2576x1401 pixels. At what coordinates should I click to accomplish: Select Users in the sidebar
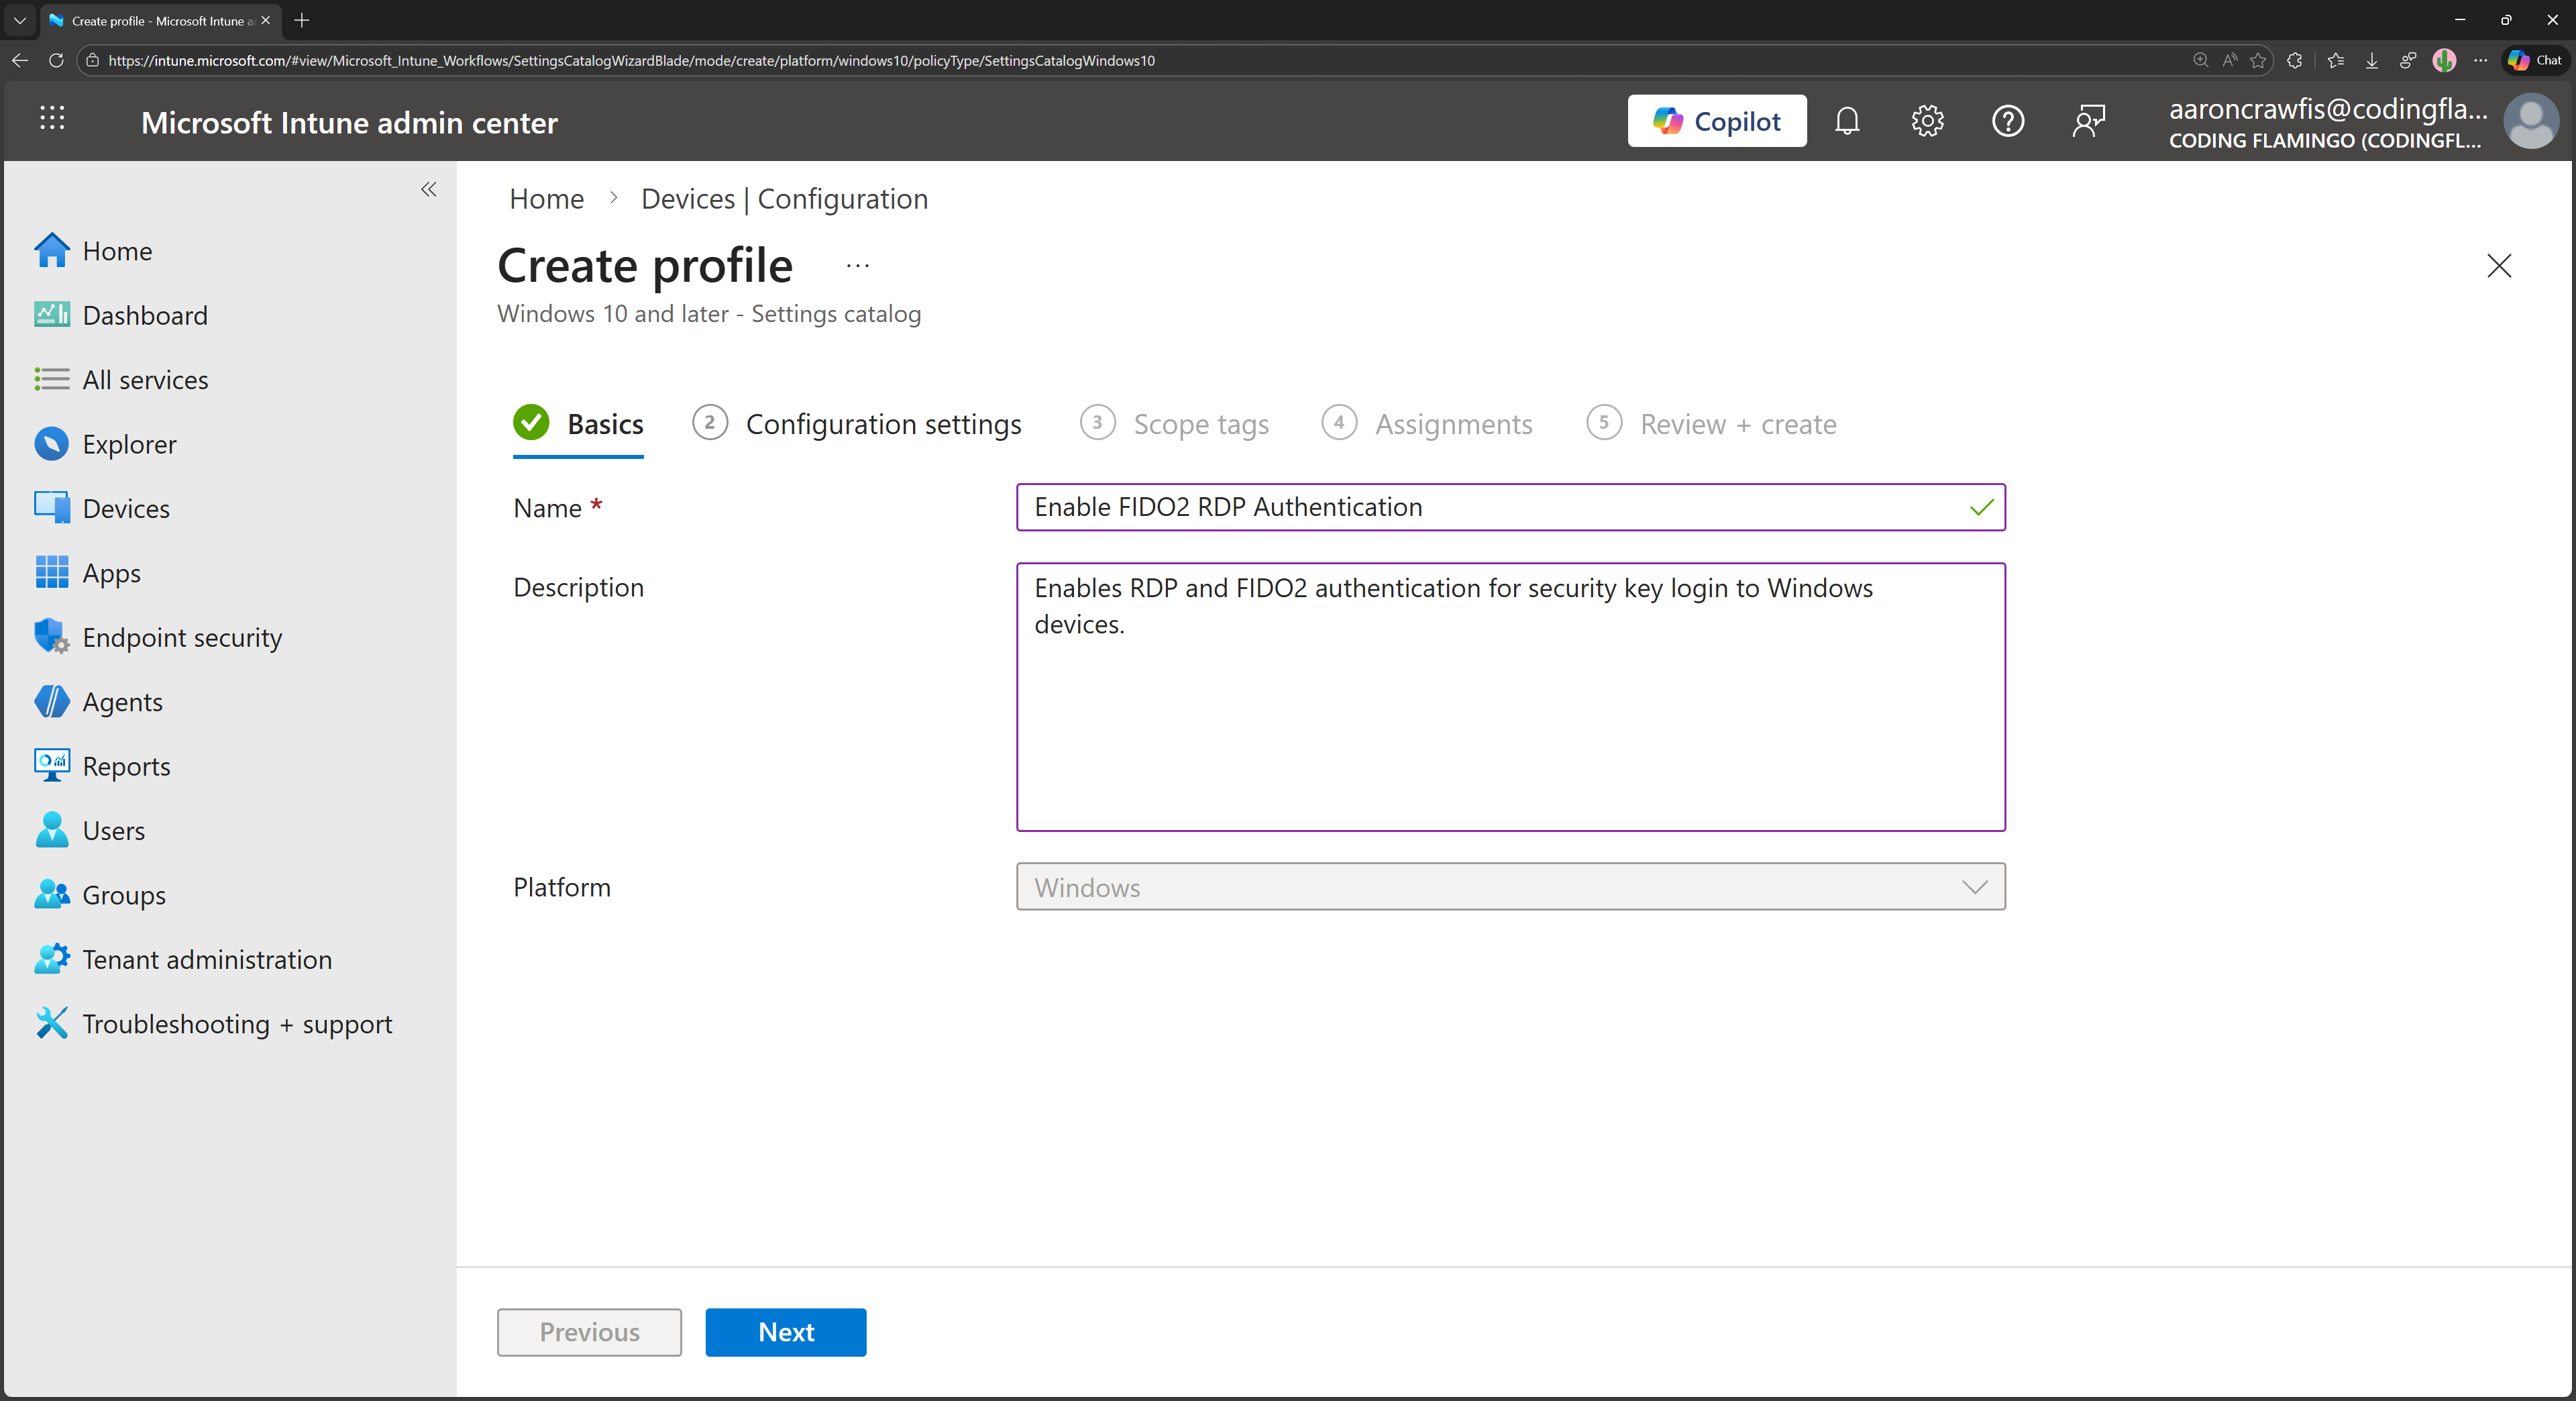(114, 830)
